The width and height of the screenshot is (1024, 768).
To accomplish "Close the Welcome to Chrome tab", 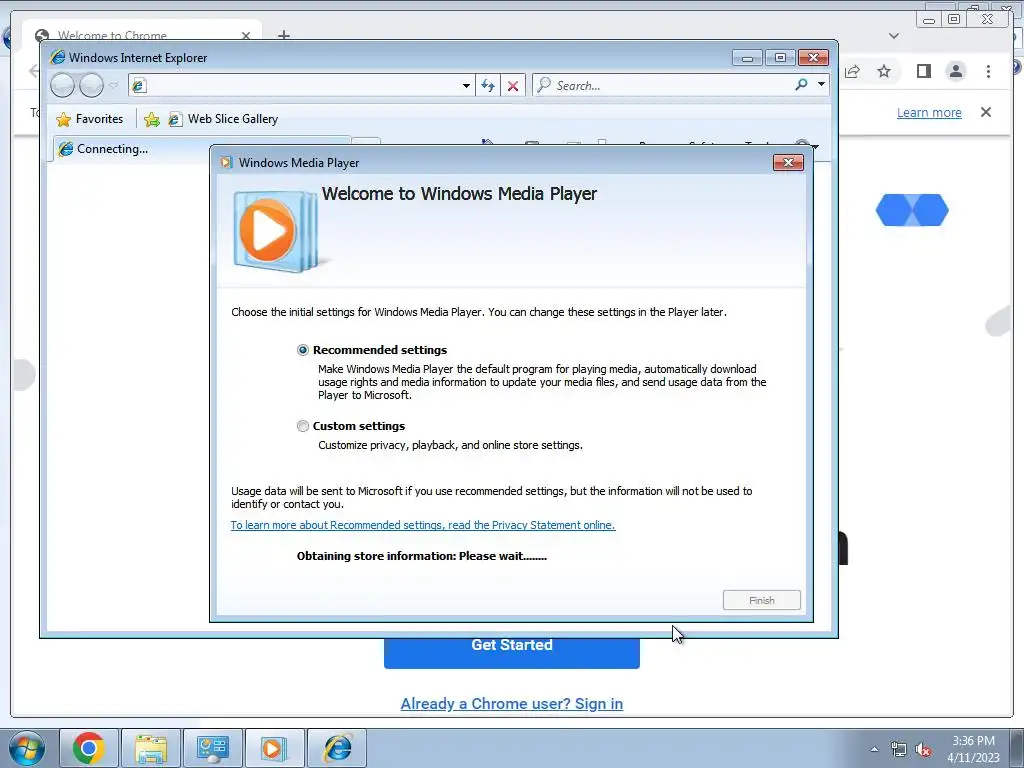I will point(246,35).
